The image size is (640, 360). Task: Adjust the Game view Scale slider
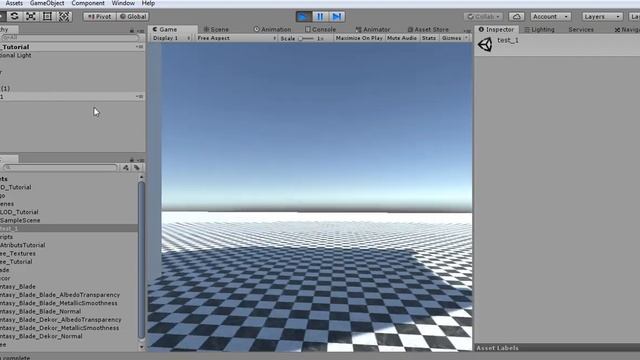coord(306,38)
